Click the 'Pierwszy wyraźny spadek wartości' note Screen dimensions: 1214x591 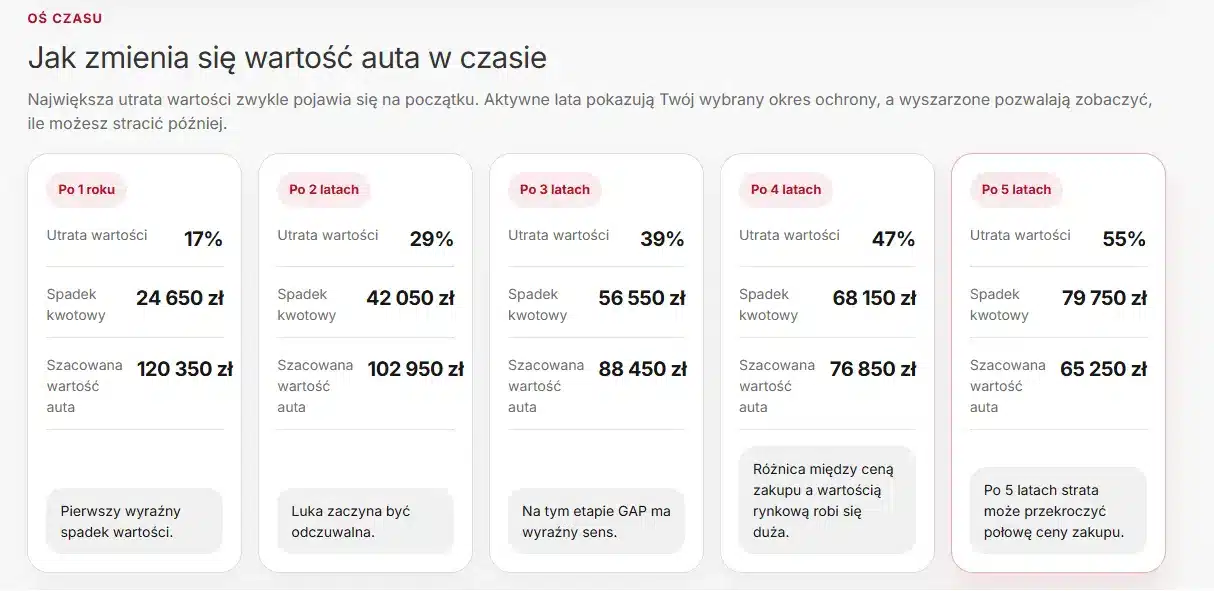(x=134, y=521)
